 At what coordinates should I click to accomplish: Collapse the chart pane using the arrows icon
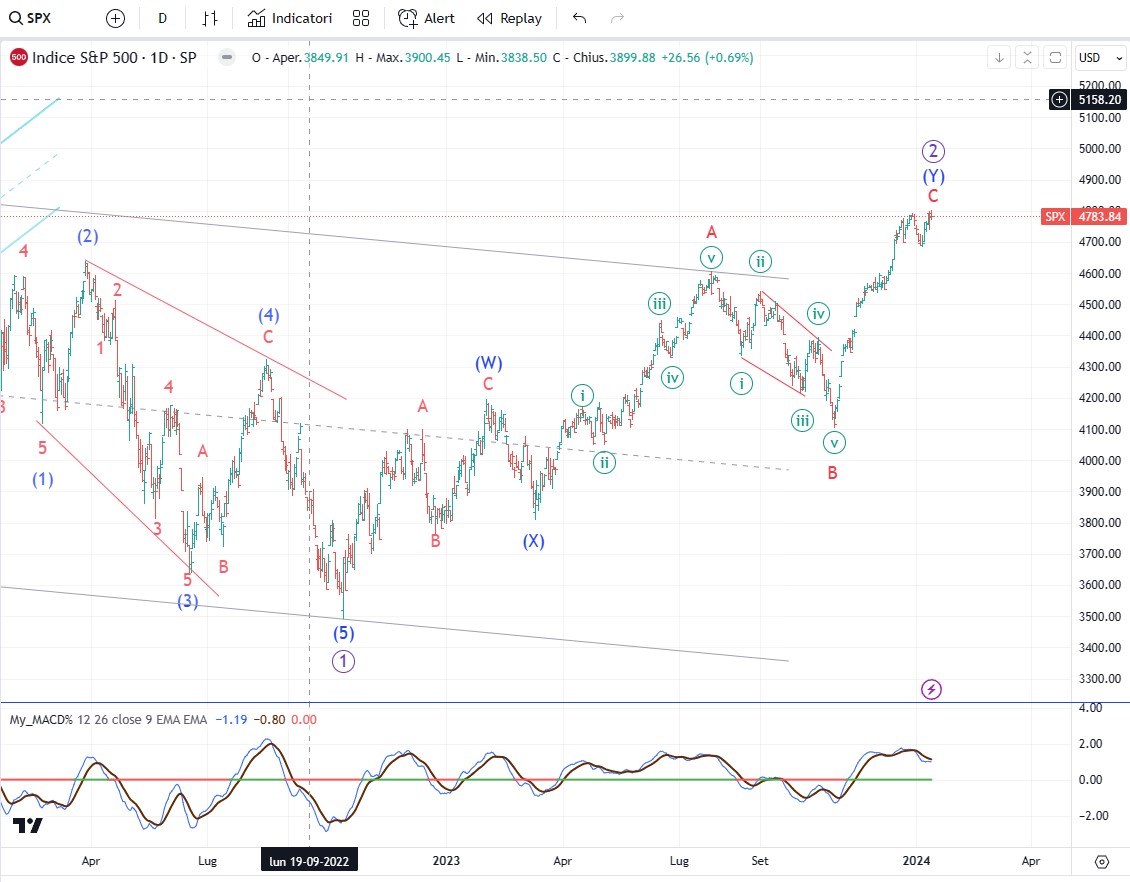pos(1028,58)
